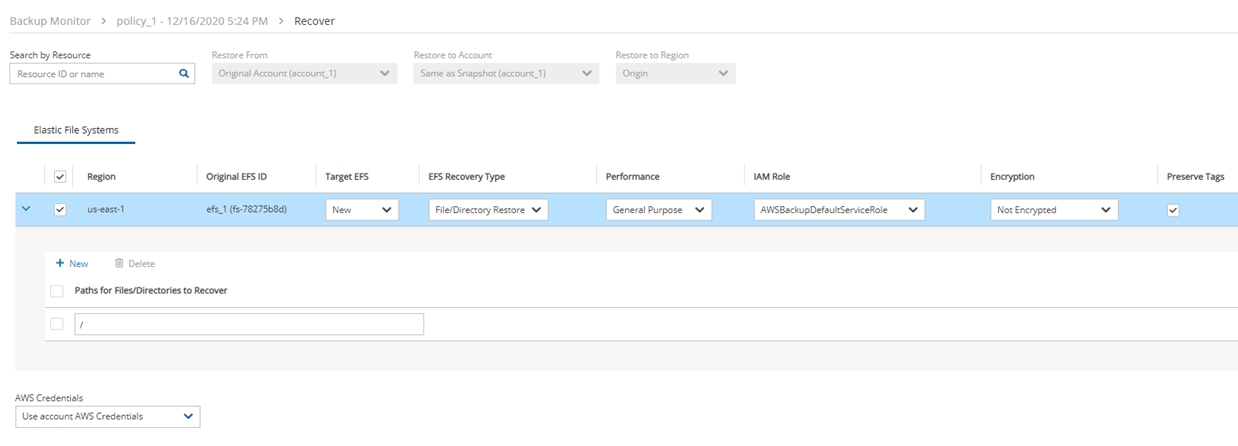Toggle the select-all checkbox in table header
This screenshot has height=446, width=1238.
59,176
